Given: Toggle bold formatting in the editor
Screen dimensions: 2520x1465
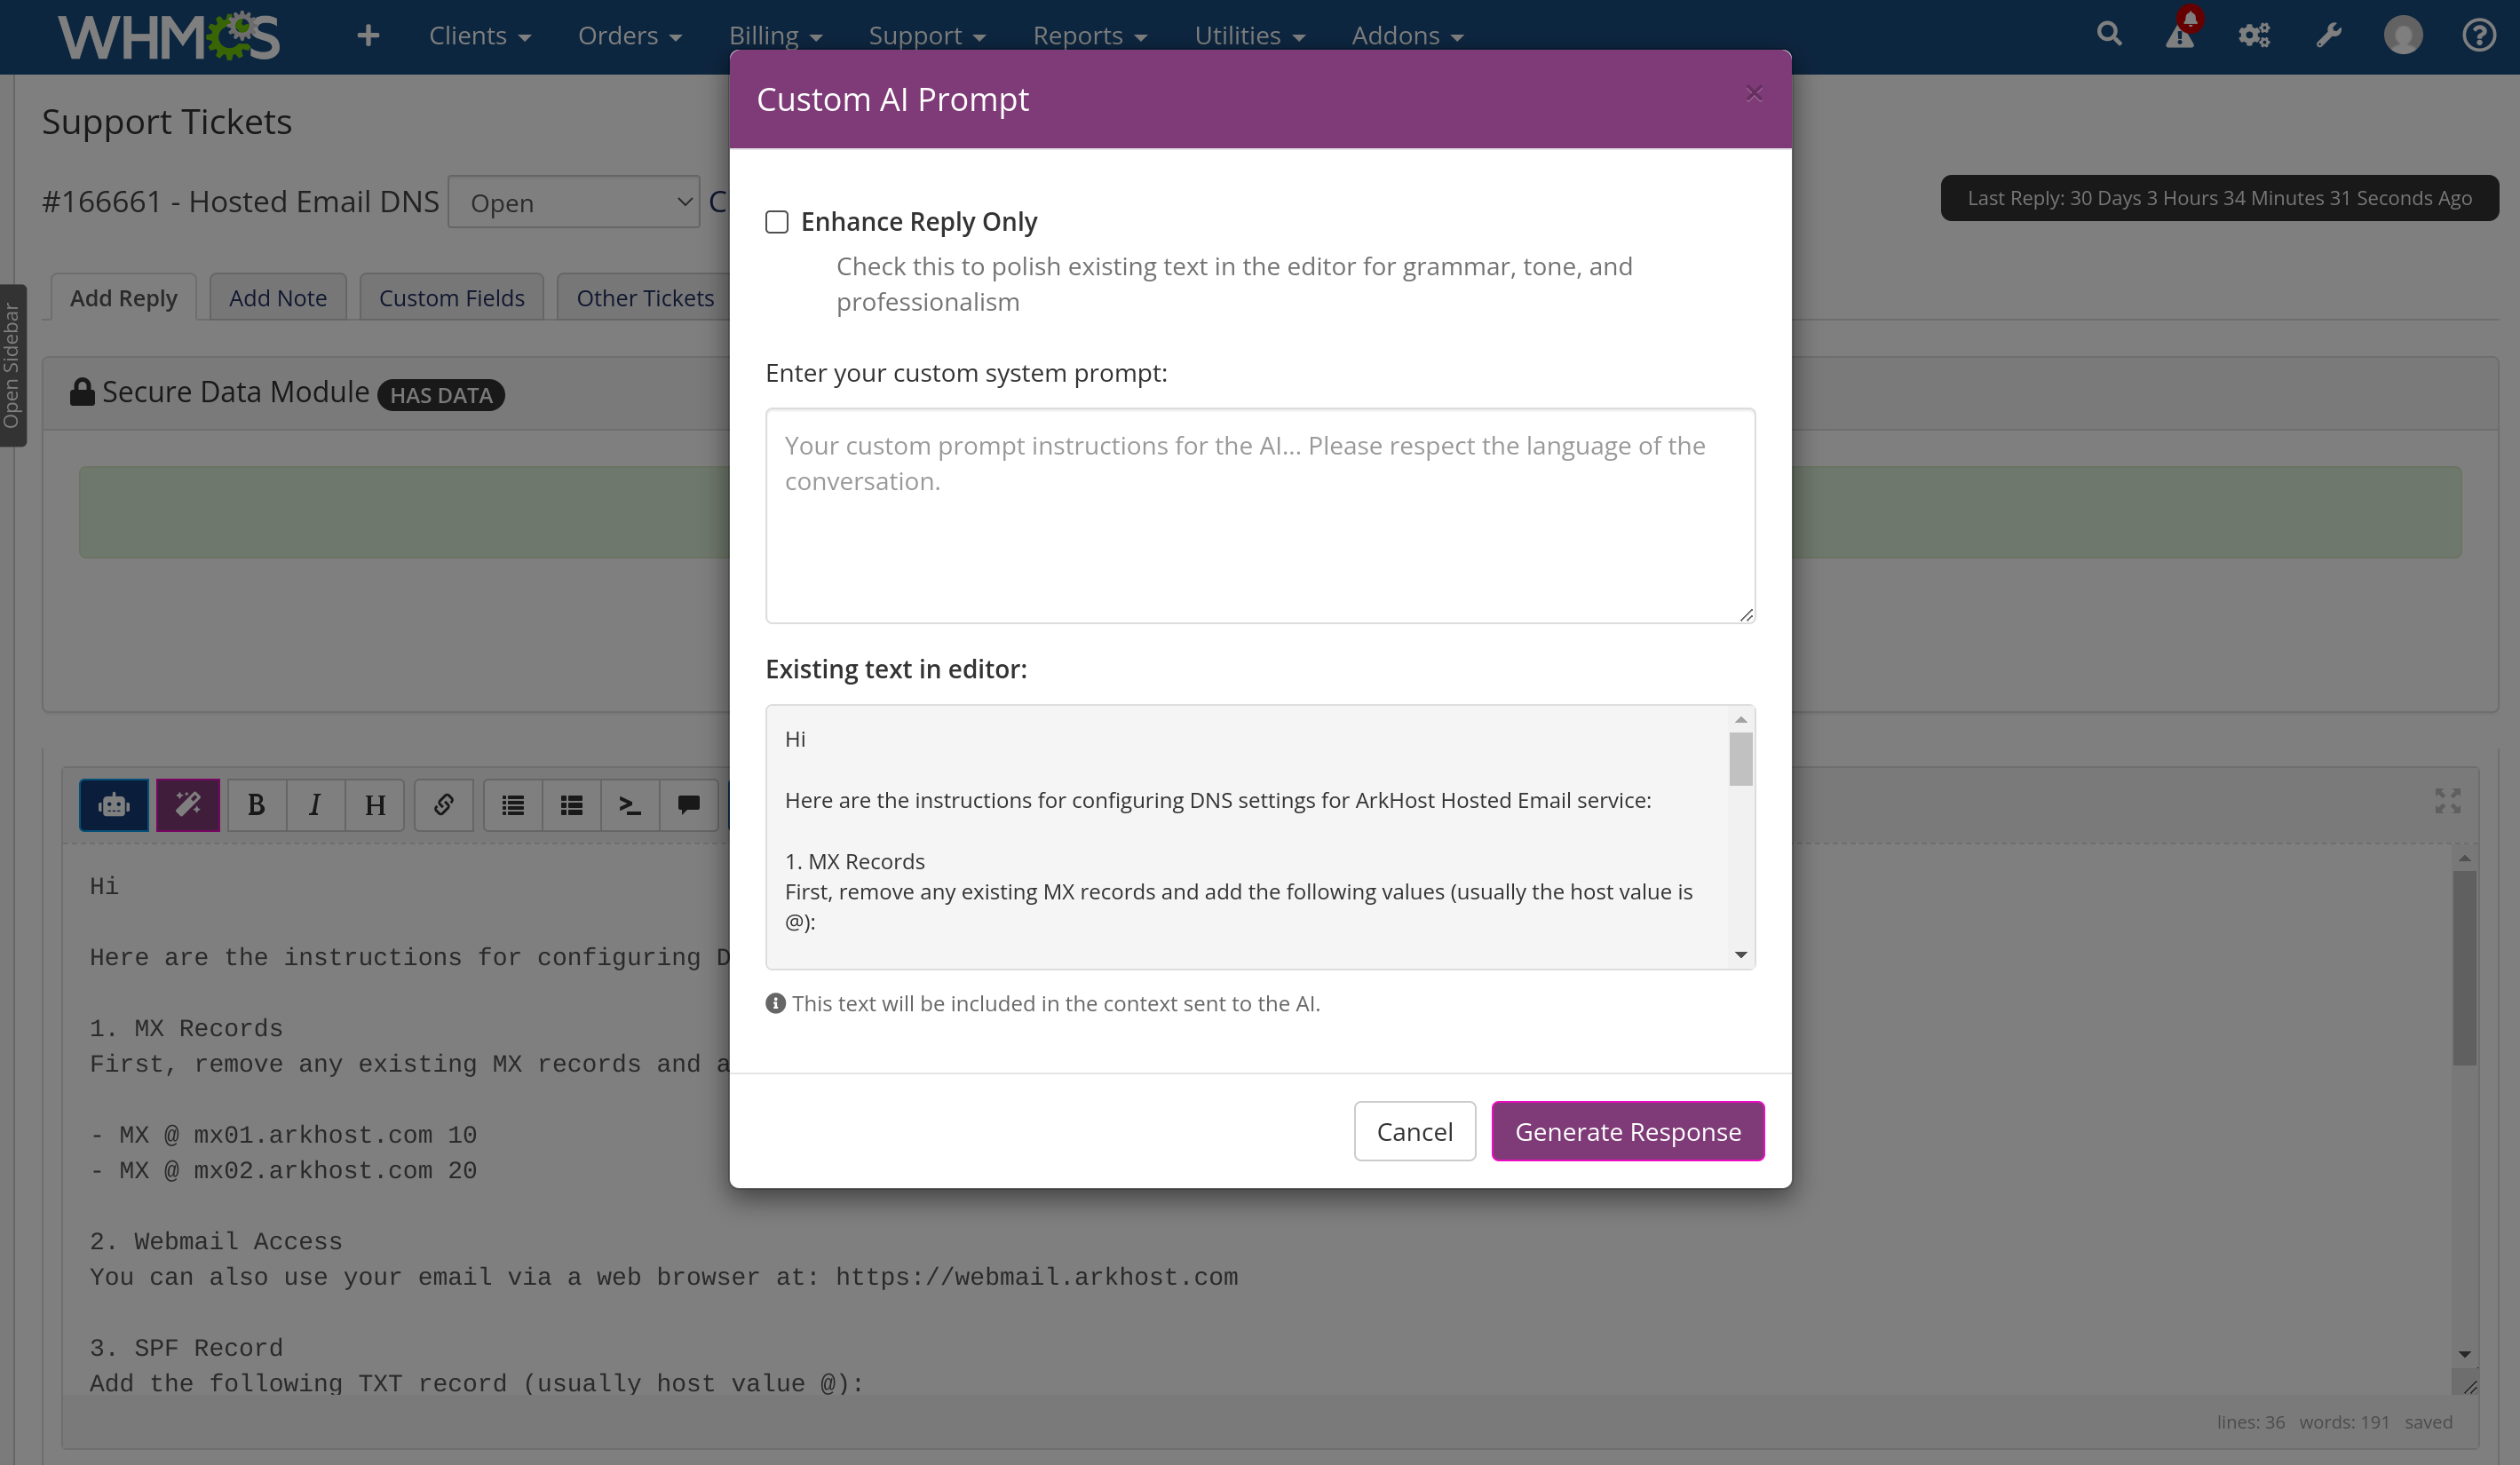Looking at the screenshot, I should pyautogui.click(x=256, y=805).
